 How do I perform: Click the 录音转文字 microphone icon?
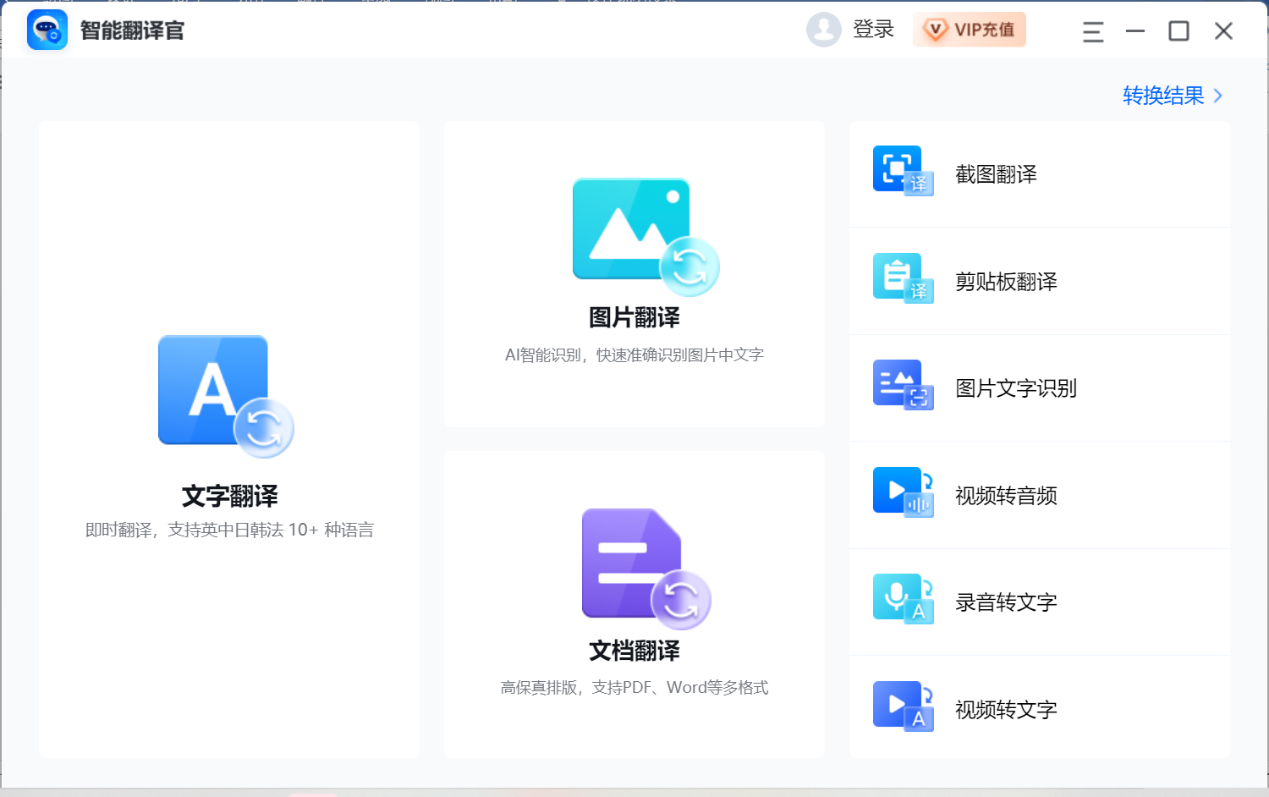point(903,599)
